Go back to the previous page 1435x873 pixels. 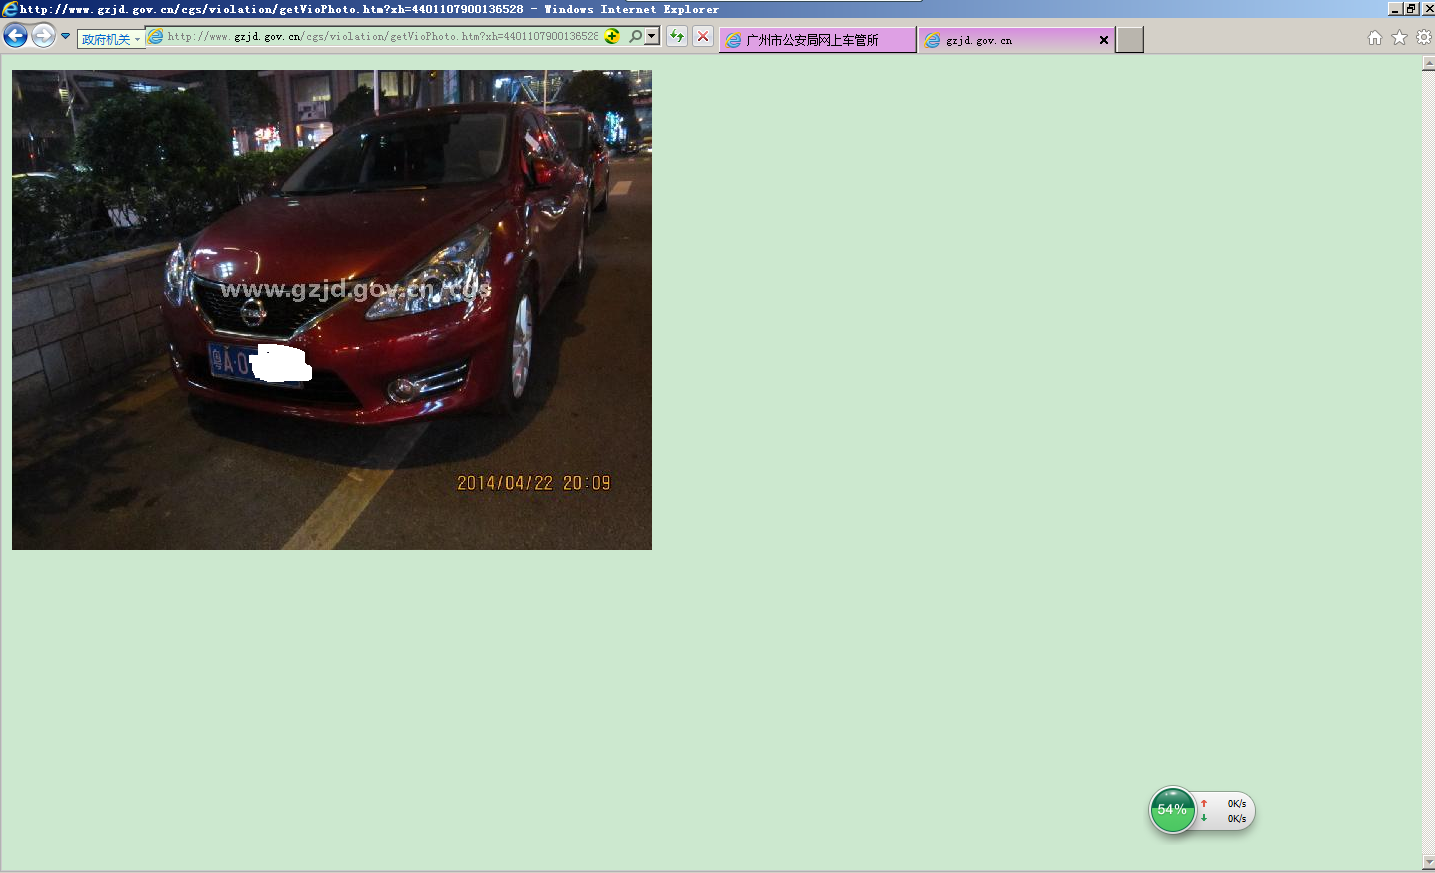tap(15, 37)
